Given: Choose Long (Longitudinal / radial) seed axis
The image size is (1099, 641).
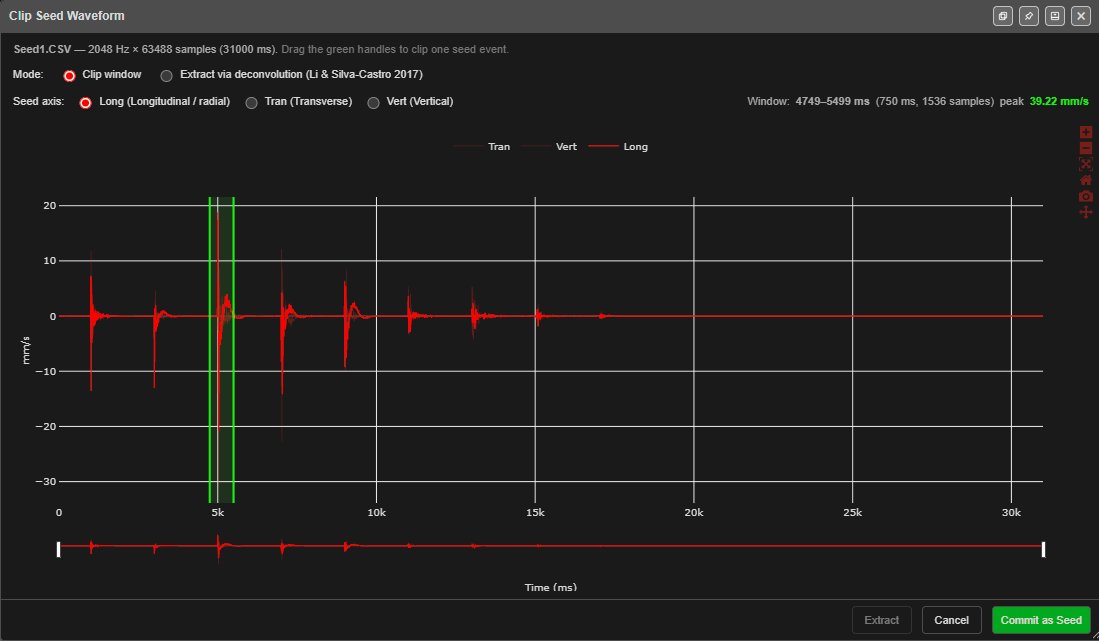Looking at the screenshot, I should click(86, 102).
